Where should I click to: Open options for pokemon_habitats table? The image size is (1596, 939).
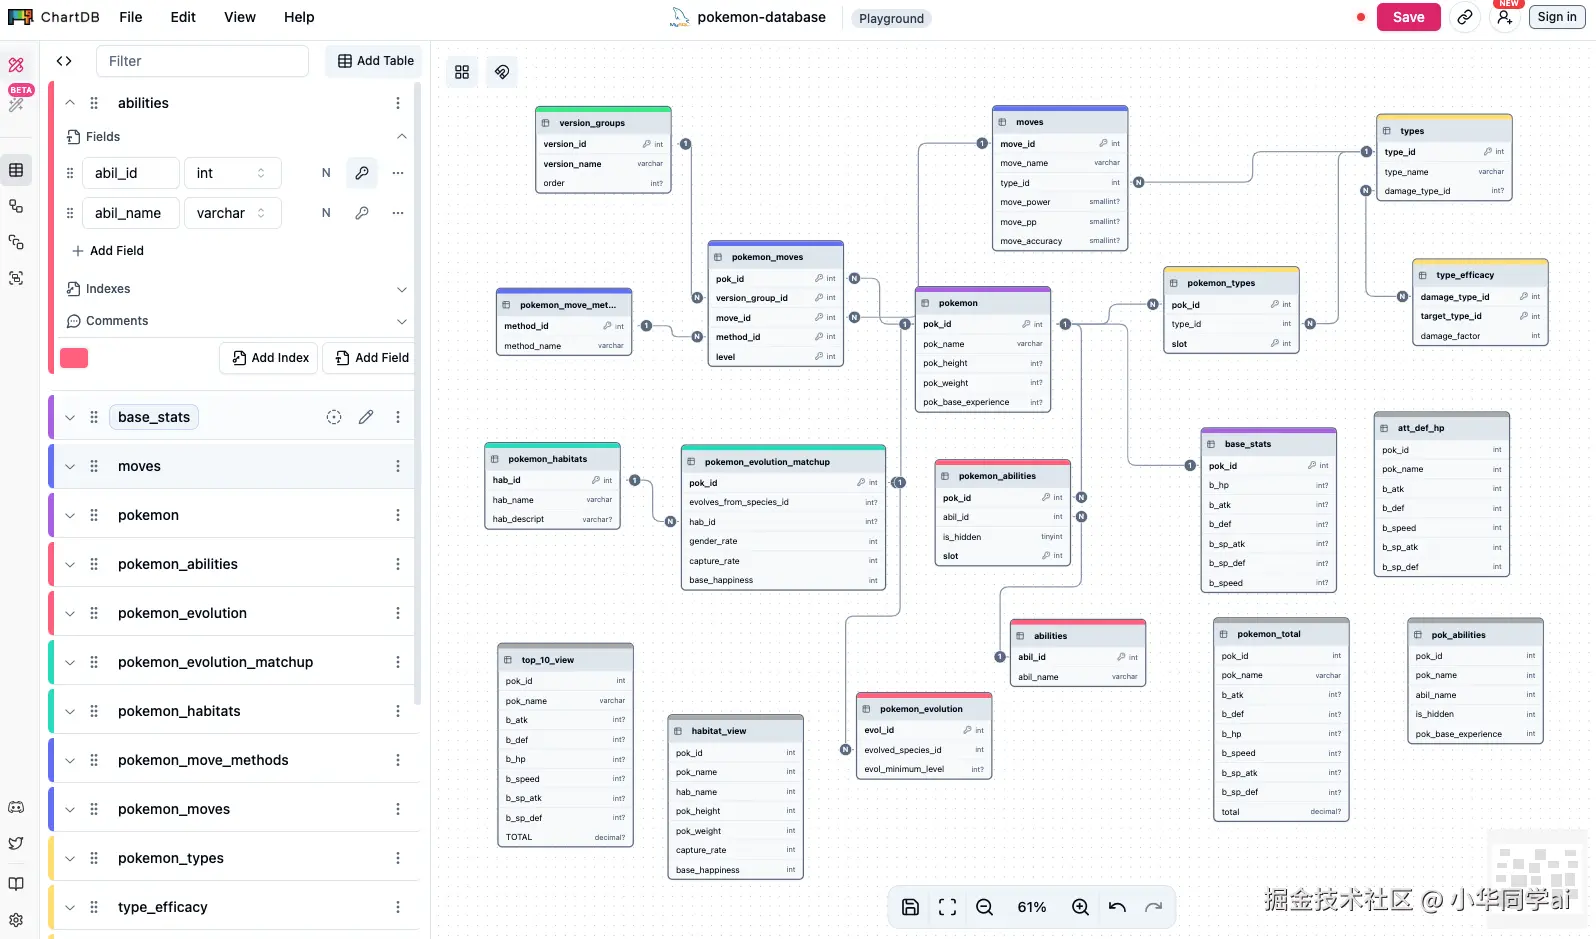pos(398,711)
